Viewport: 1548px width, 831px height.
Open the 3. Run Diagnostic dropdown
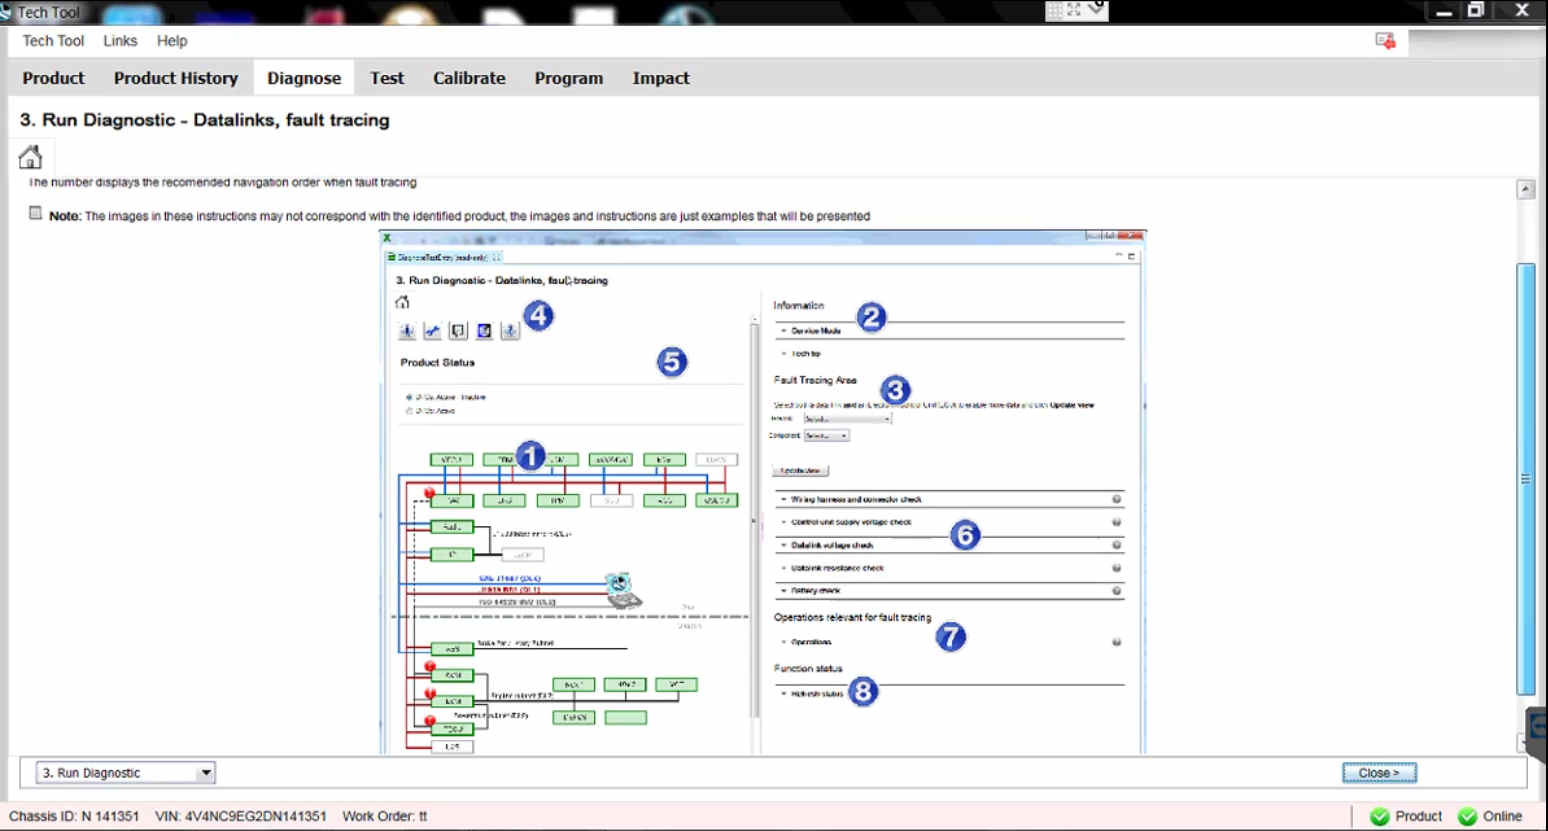click(126, 773)
